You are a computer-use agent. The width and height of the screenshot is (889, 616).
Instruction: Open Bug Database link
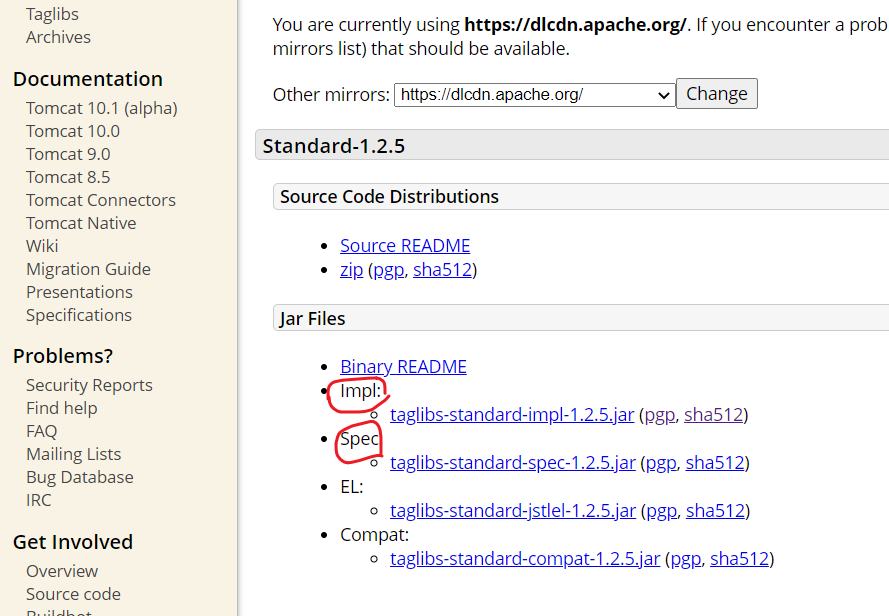coord(80,478)
